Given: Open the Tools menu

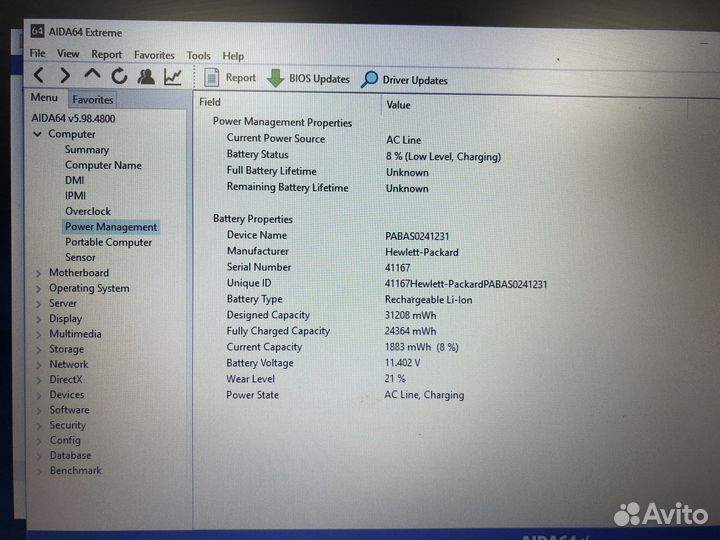Looking at the screenshot, I should point(198,56).
